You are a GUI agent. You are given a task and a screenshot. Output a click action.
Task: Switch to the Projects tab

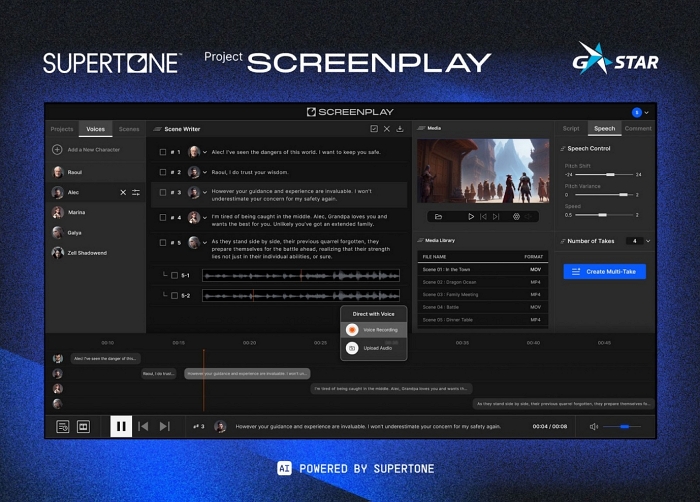62,129
